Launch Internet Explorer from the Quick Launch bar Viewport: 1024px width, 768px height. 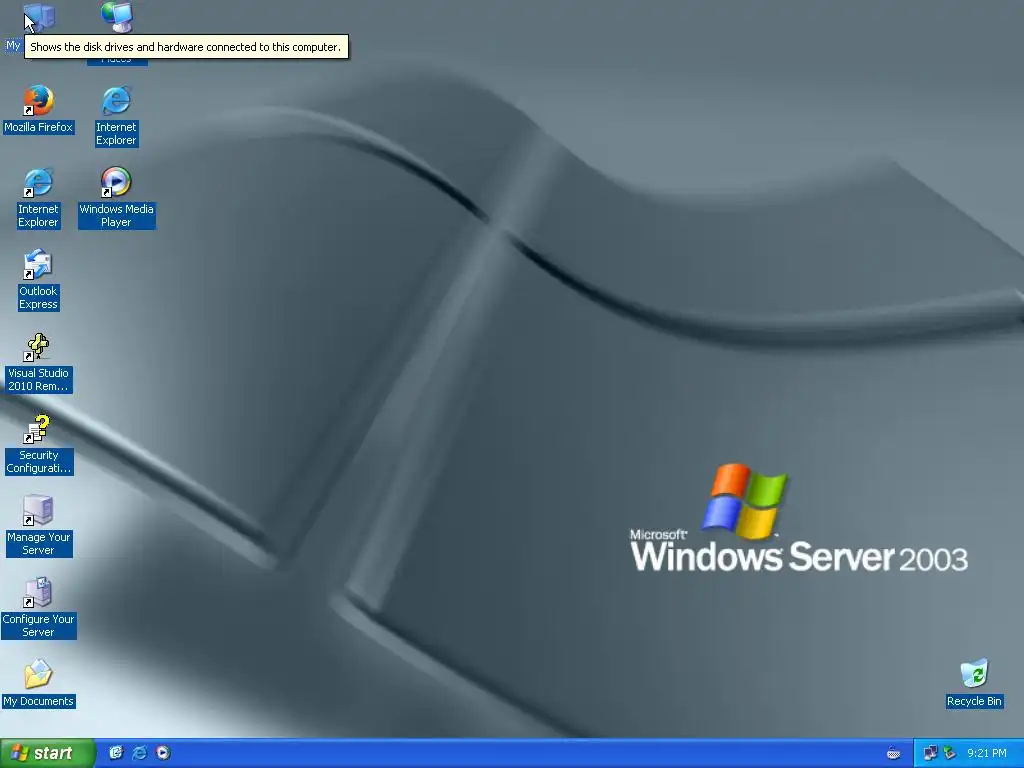pyautogui.click(x=140, y=753)
